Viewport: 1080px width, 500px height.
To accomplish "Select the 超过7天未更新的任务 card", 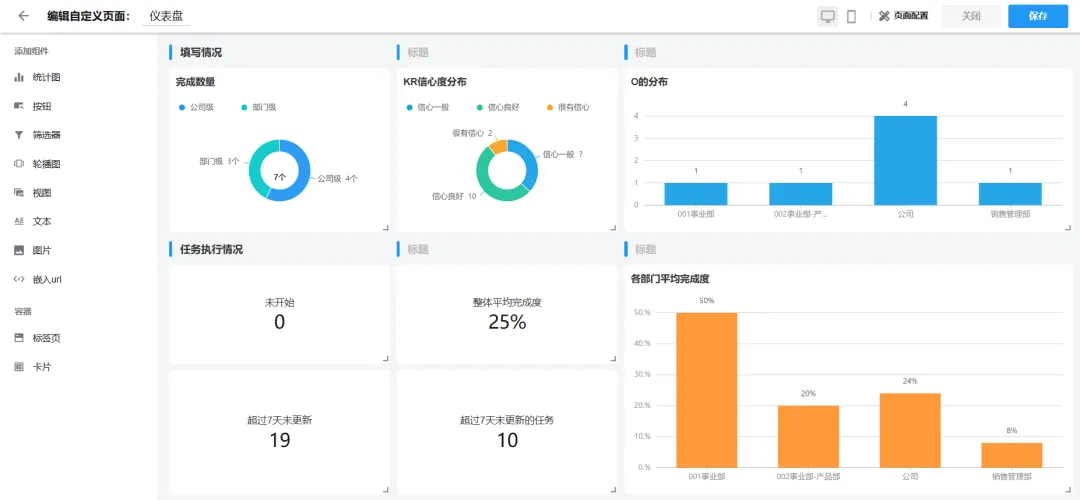I will [507, 432].
